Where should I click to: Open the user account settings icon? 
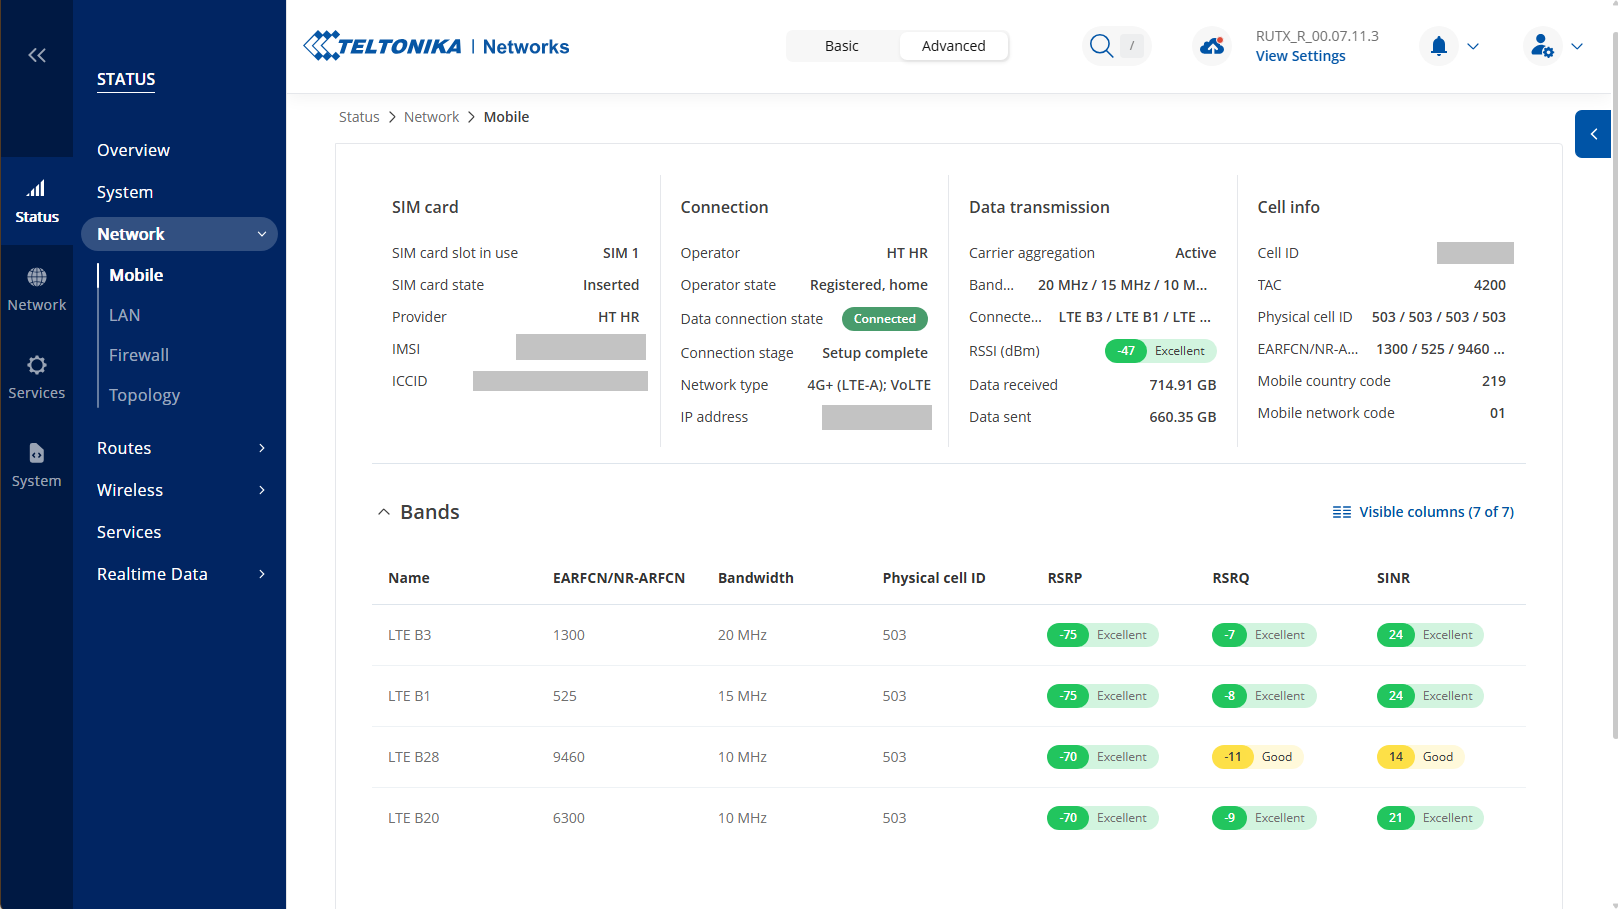[x=1543, y=46]
